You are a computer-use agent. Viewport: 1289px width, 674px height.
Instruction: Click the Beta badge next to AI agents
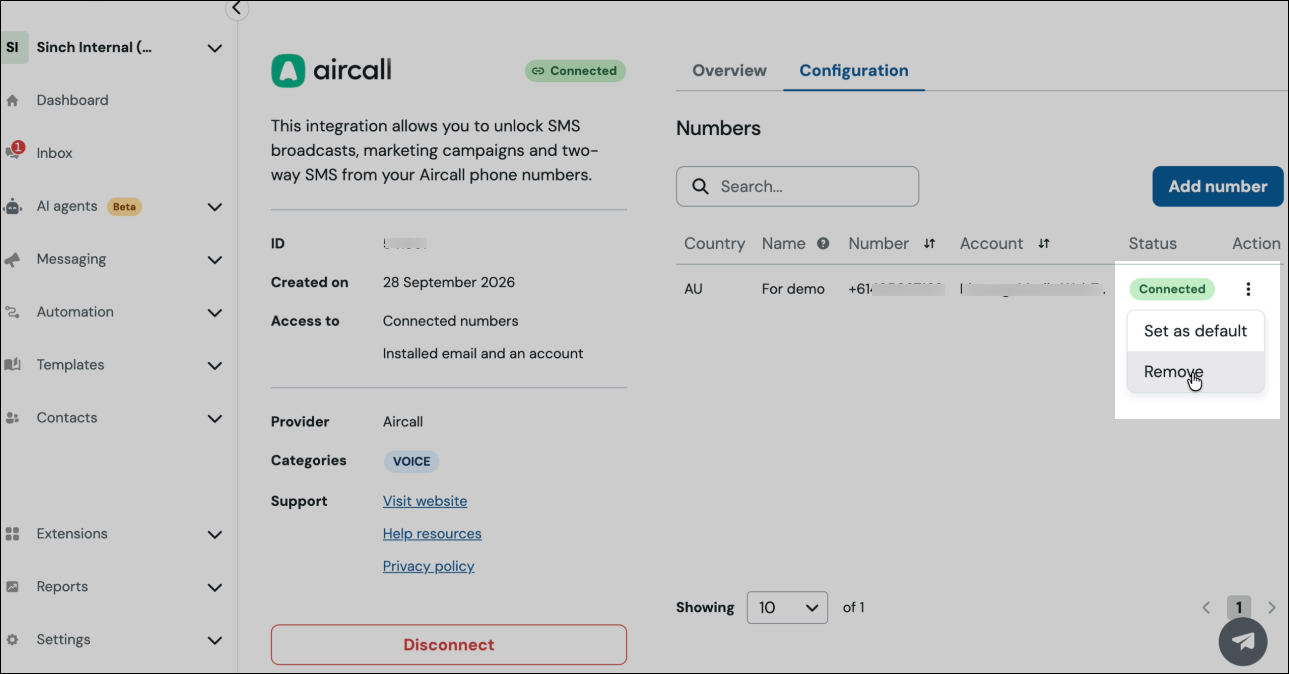tap(124, 207)
